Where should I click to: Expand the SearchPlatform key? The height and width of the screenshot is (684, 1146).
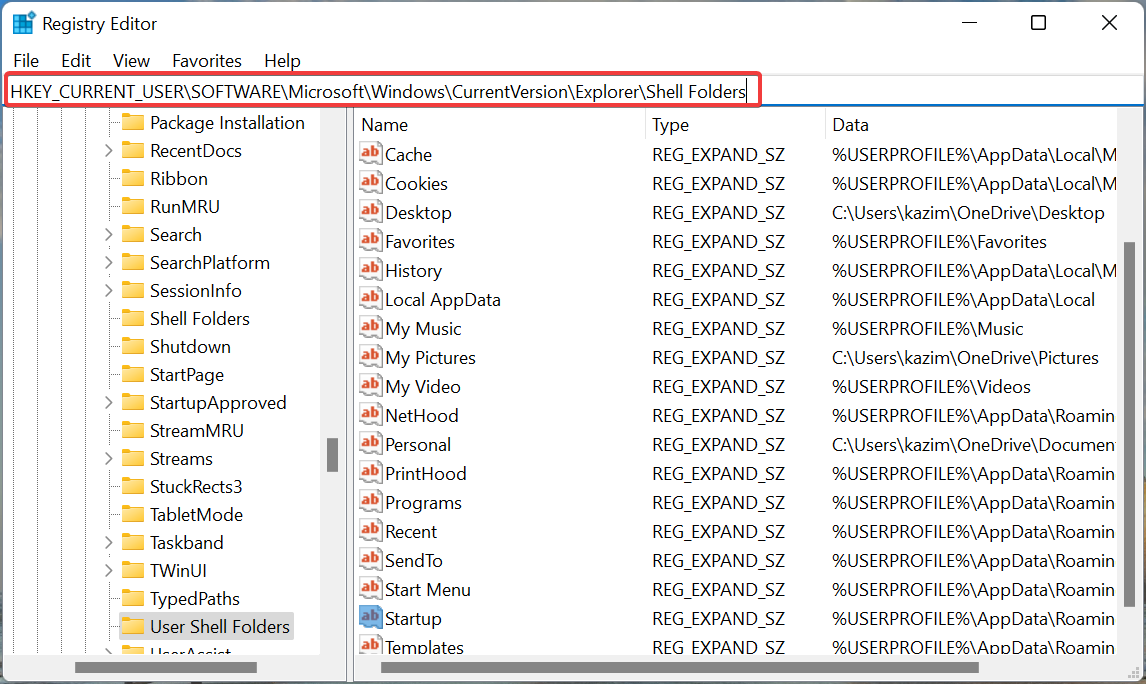(108, 262)
